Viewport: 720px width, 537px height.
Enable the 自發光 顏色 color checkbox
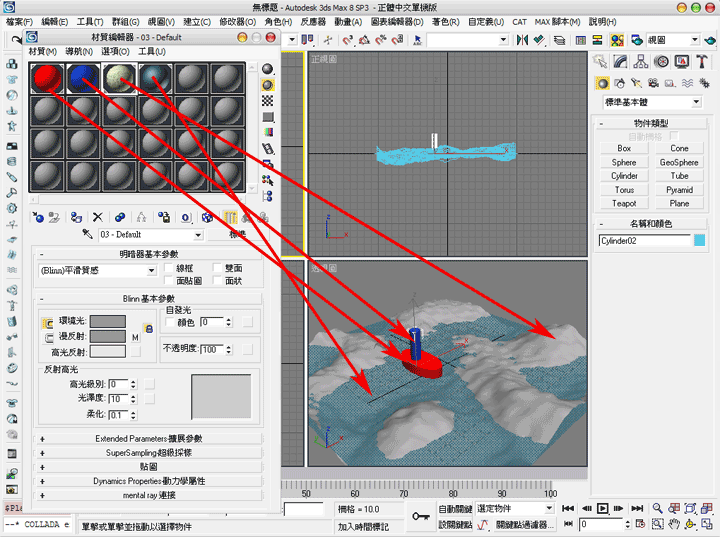pyautogui.click(x=170, y=322)
